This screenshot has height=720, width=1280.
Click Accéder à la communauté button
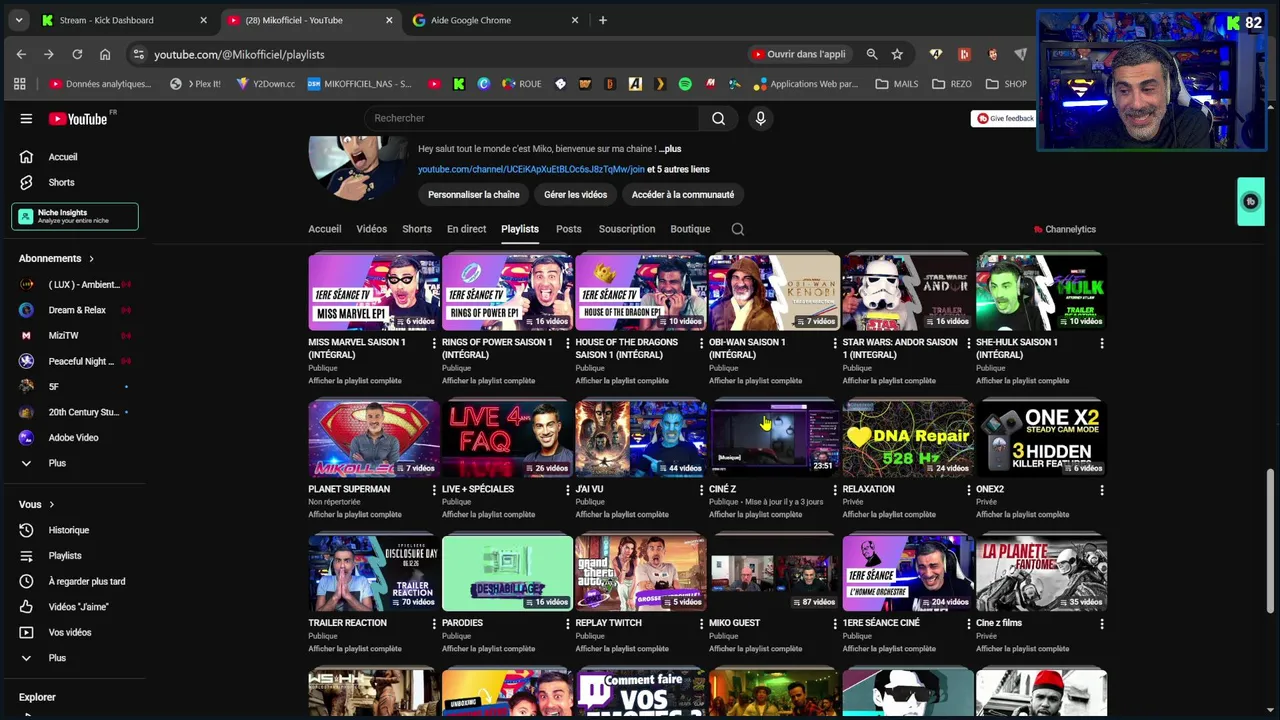point(683,195)
